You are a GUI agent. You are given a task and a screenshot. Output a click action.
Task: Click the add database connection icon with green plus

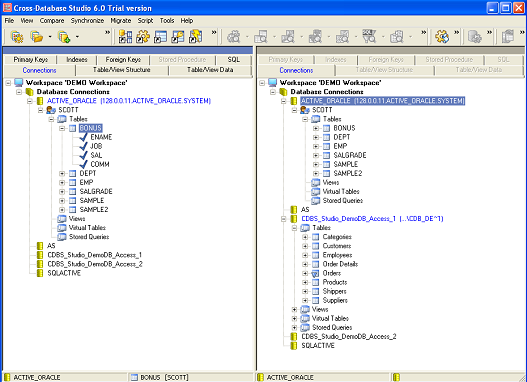point(64,36)
